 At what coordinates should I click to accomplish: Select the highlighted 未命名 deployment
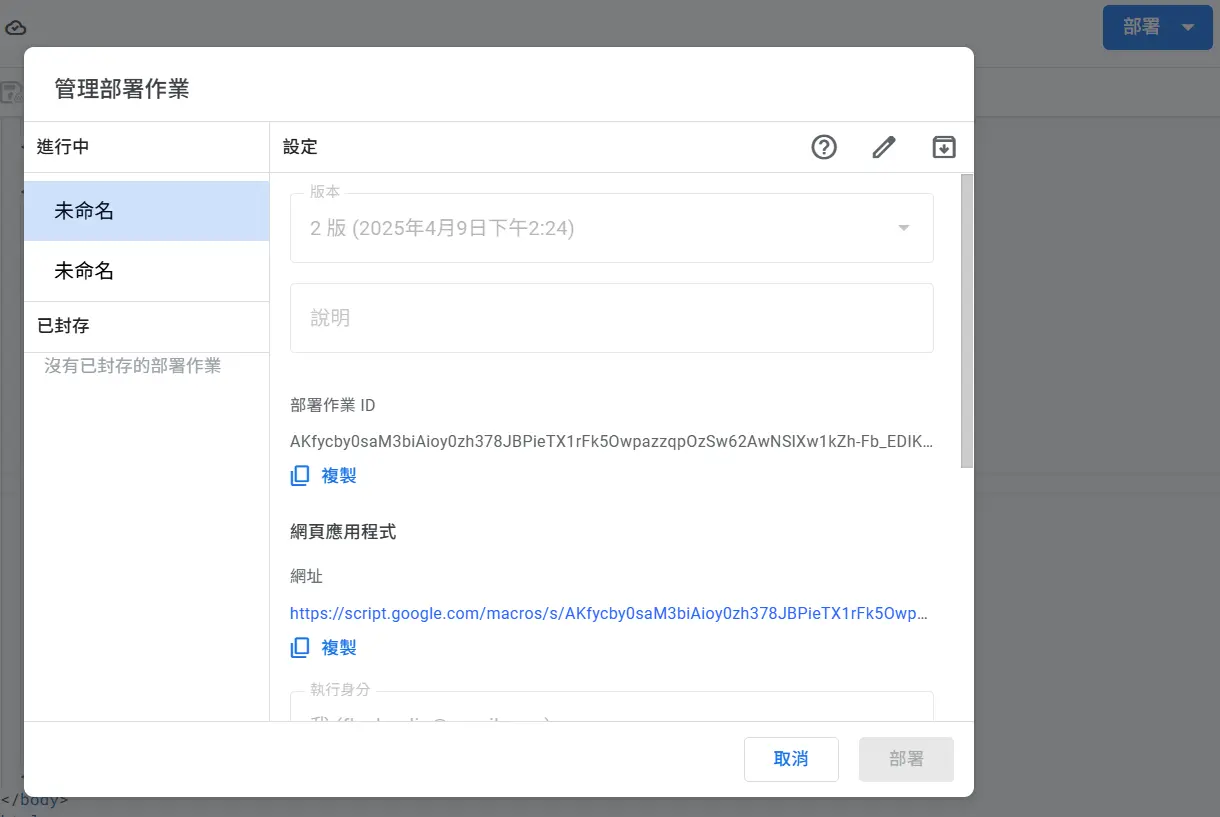(146, 211)
